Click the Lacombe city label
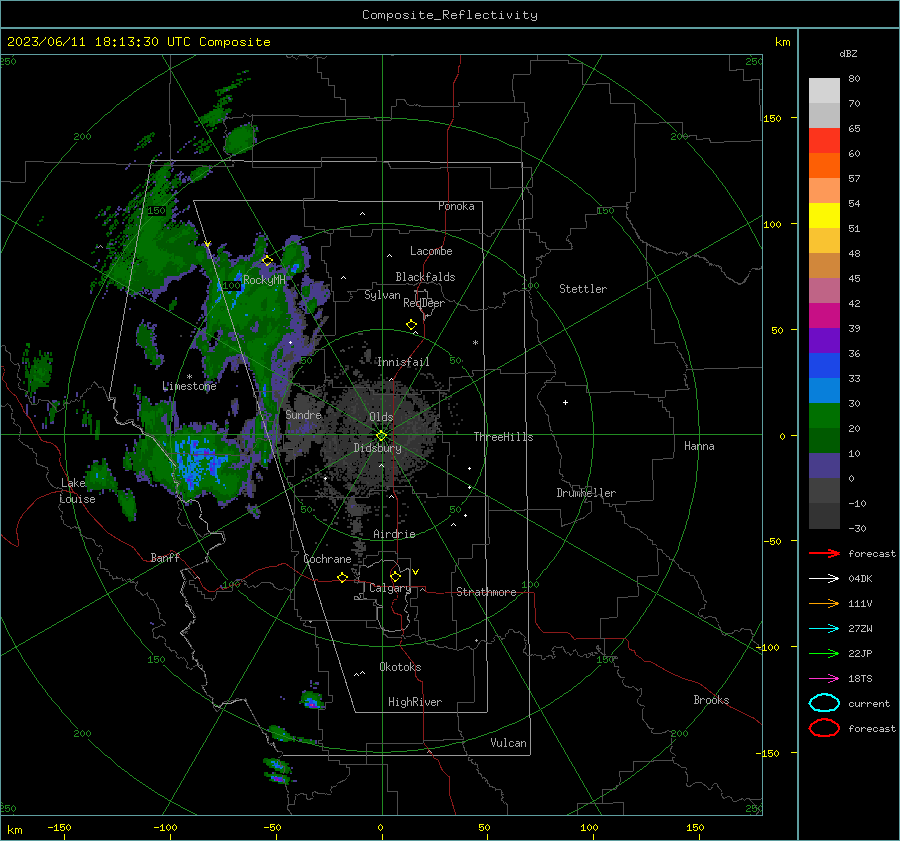This screenshot has height=841, width=900. coord(431,251)
